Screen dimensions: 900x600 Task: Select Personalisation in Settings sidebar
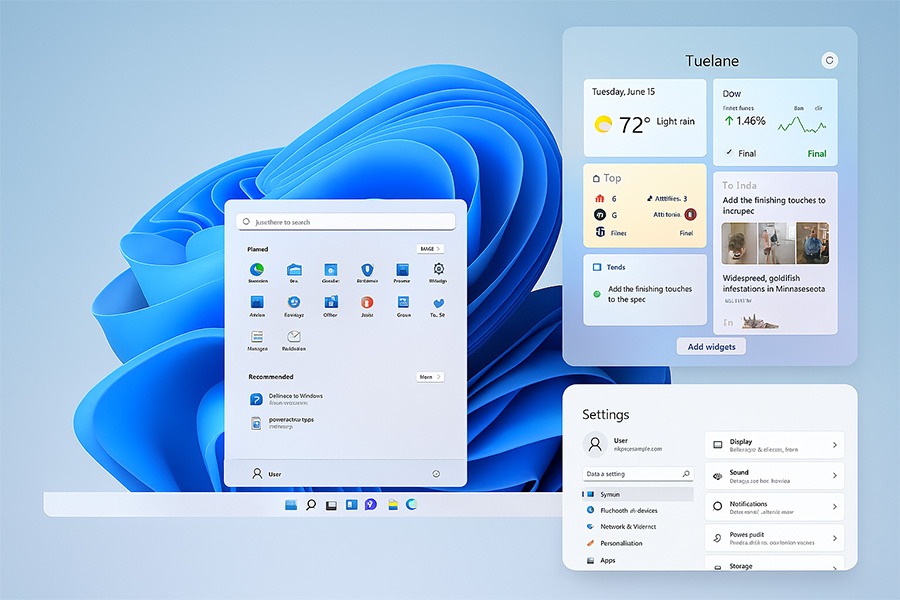click(621, 543)
